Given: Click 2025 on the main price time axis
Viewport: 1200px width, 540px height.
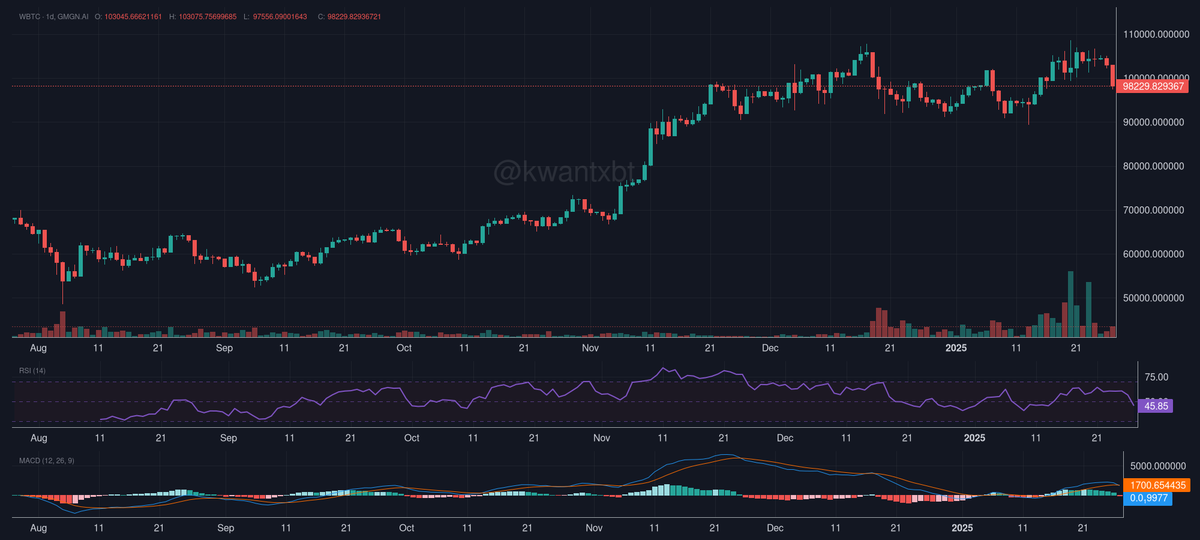Looking at the screenshot, I should [x=957, y=348].
